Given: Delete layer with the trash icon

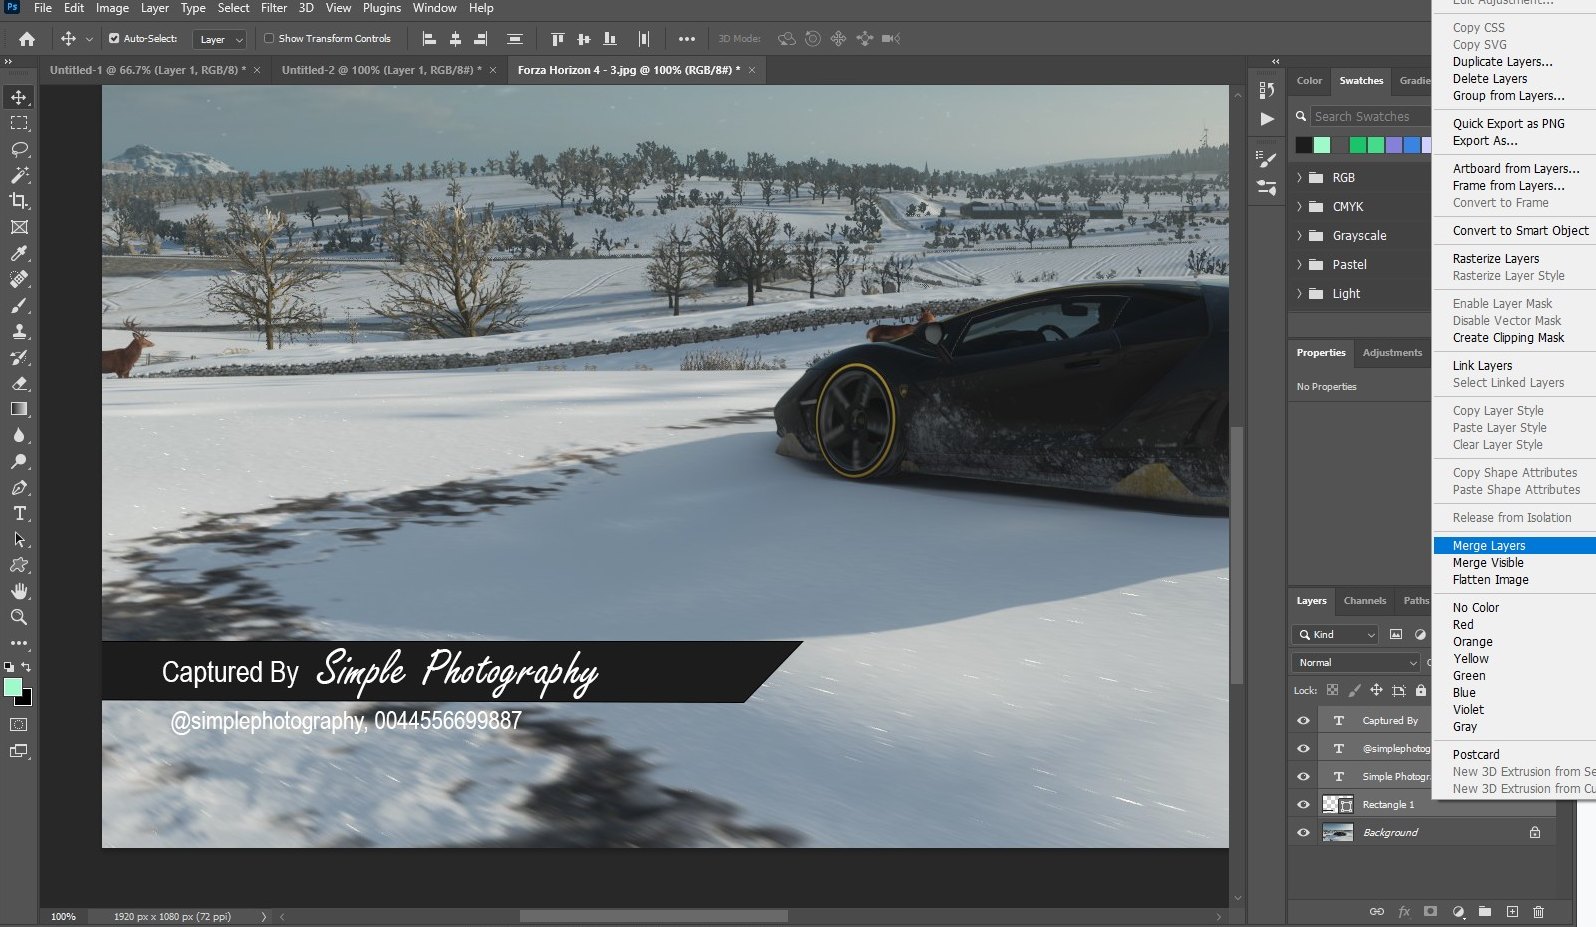Looking at the screenshot, I should pos(1538,911).
